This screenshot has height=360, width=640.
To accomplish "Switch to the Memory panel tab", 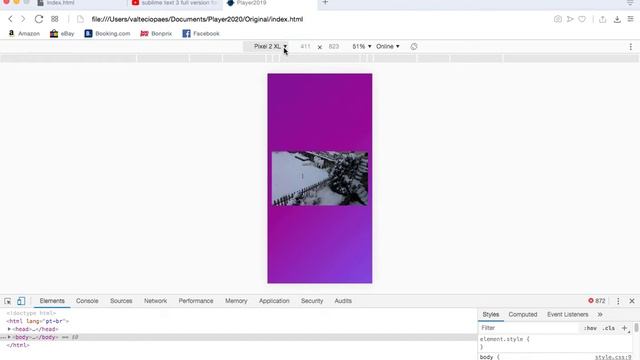I will point(236,301).
